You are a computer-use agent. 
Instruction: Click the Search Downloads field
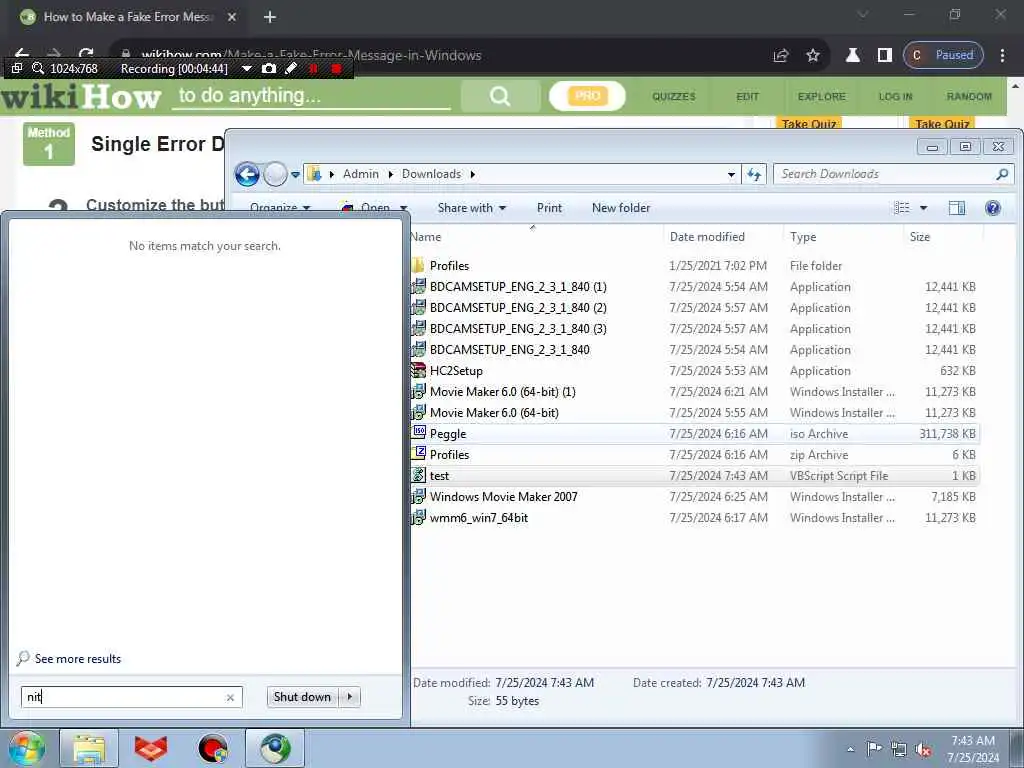893,174
